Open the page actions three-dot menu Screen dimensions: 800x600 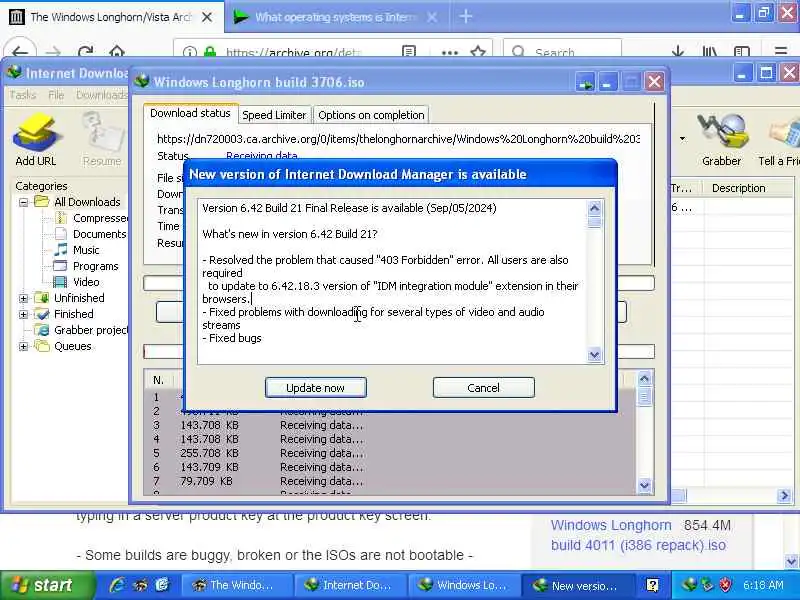click(x=449, y=52)
